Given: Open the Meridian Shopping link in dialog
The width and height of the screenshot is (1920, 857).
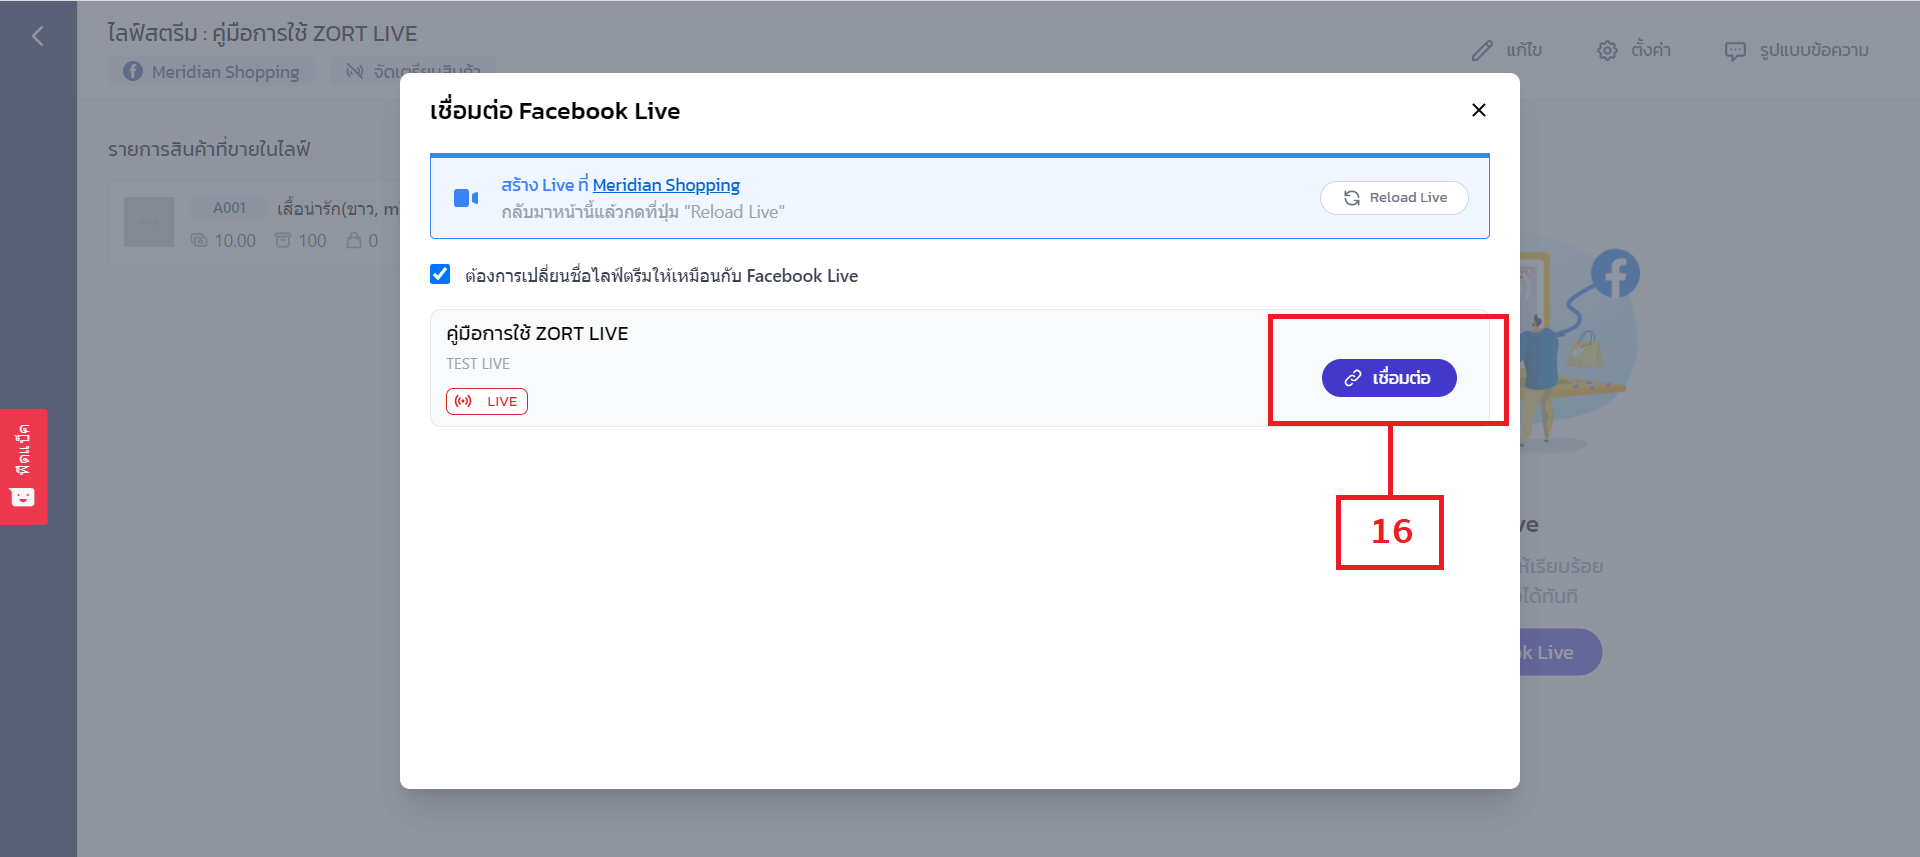Looking at the screenshot, I should (x=666, y=185).
